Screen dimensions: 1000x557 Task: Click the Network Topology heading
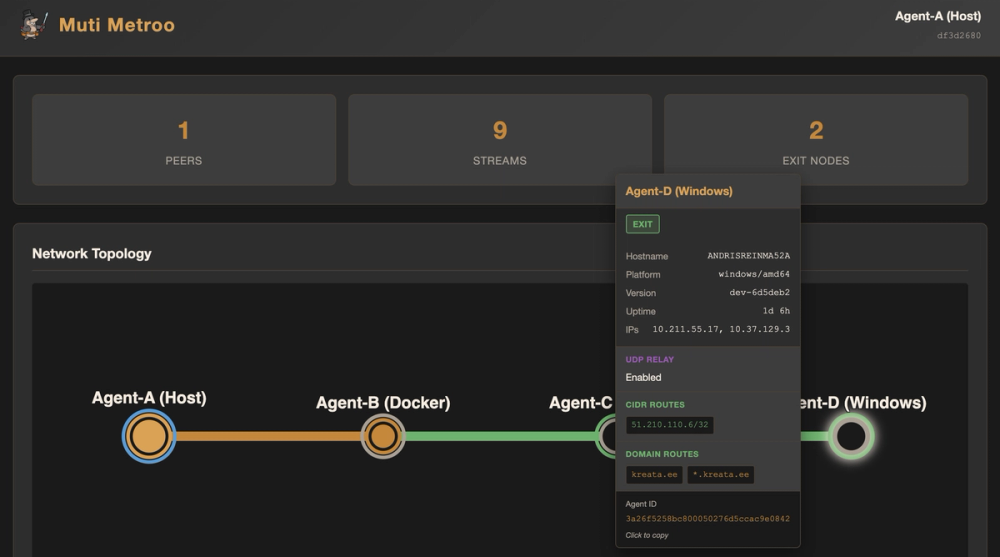pyautogui.click(x=92, y=254)
